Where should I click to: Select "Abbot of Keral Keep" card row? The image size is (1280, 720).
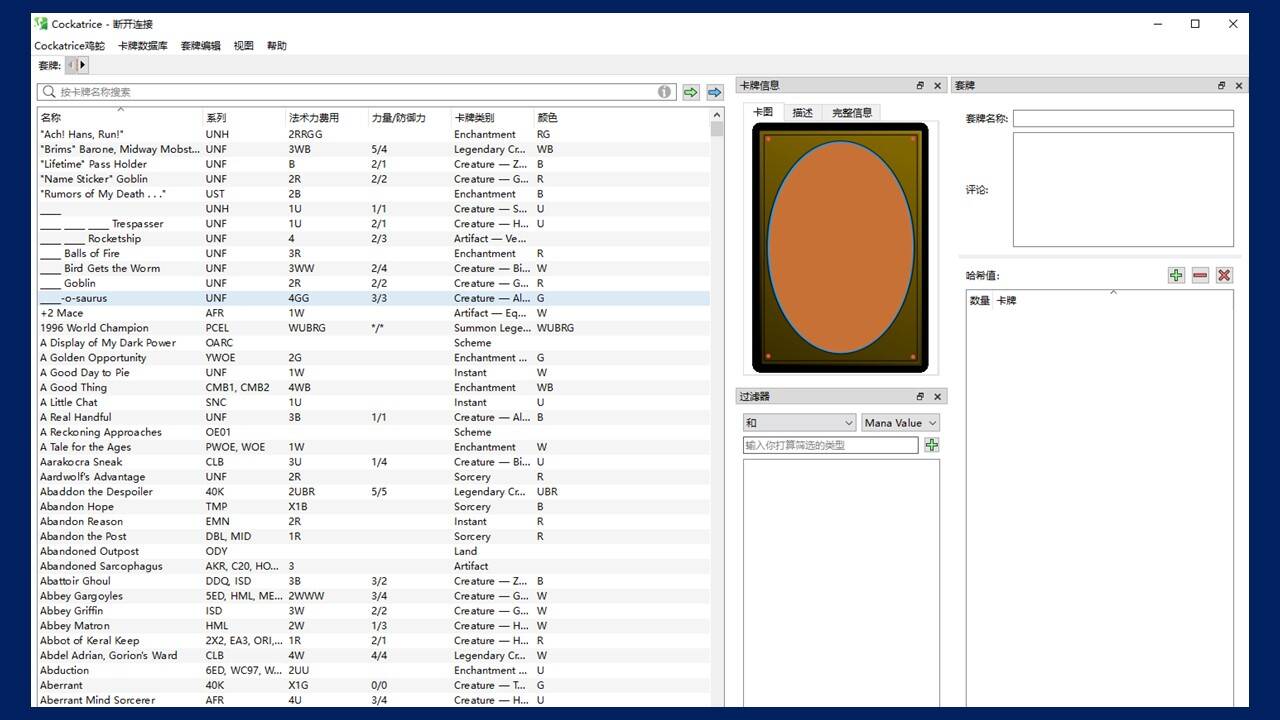click(x=373, y=641)
